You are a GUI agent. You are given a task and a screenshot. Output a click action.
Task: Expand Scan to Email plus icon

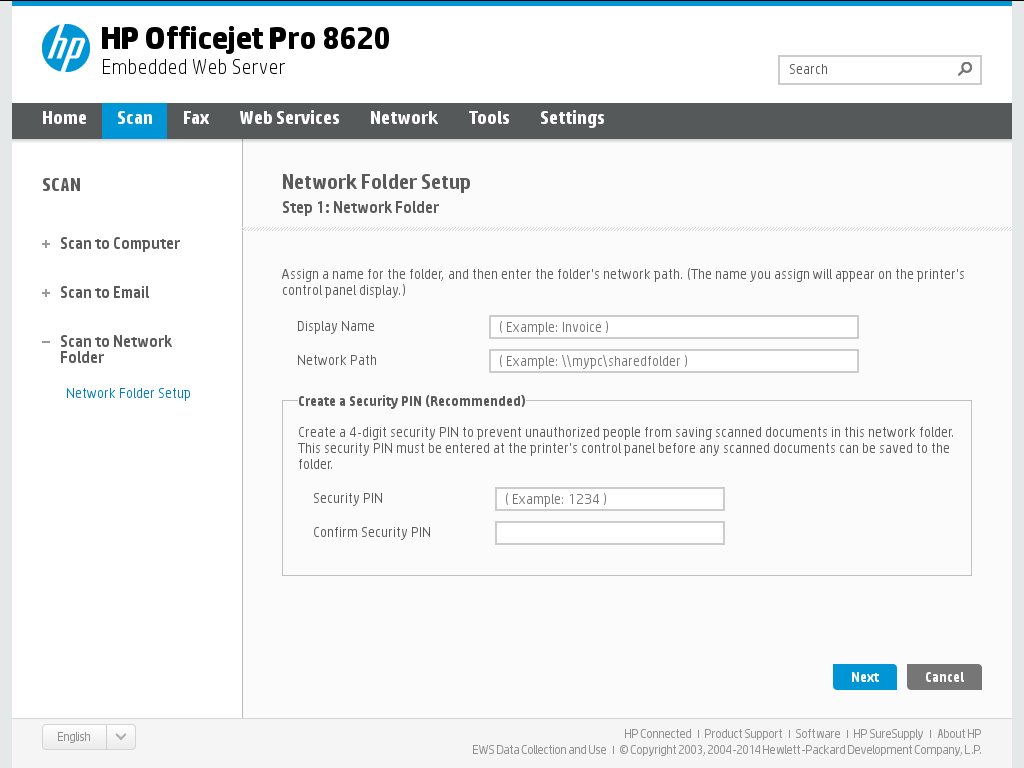point(46,293)
